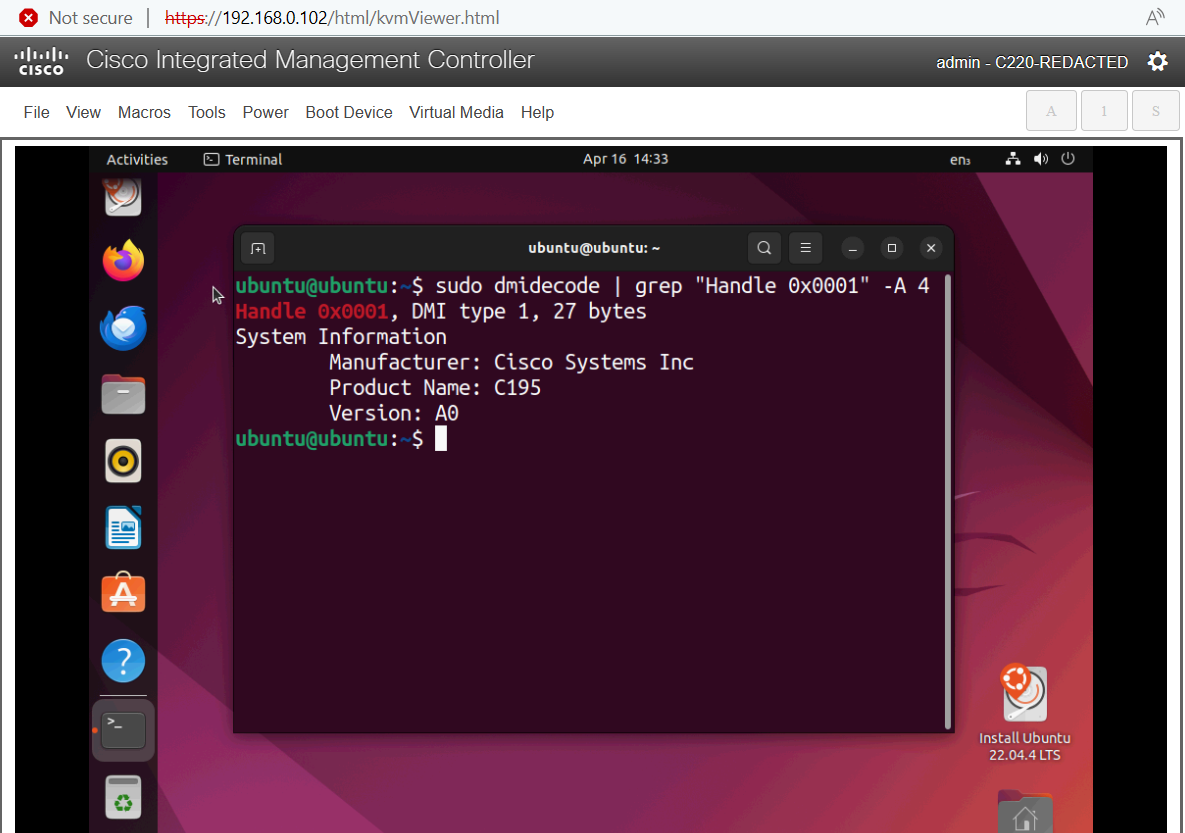This screenshot has width=1185, height=833.
Task: Expand the Ubuntu system status menu
Action: coord(1040,159)
